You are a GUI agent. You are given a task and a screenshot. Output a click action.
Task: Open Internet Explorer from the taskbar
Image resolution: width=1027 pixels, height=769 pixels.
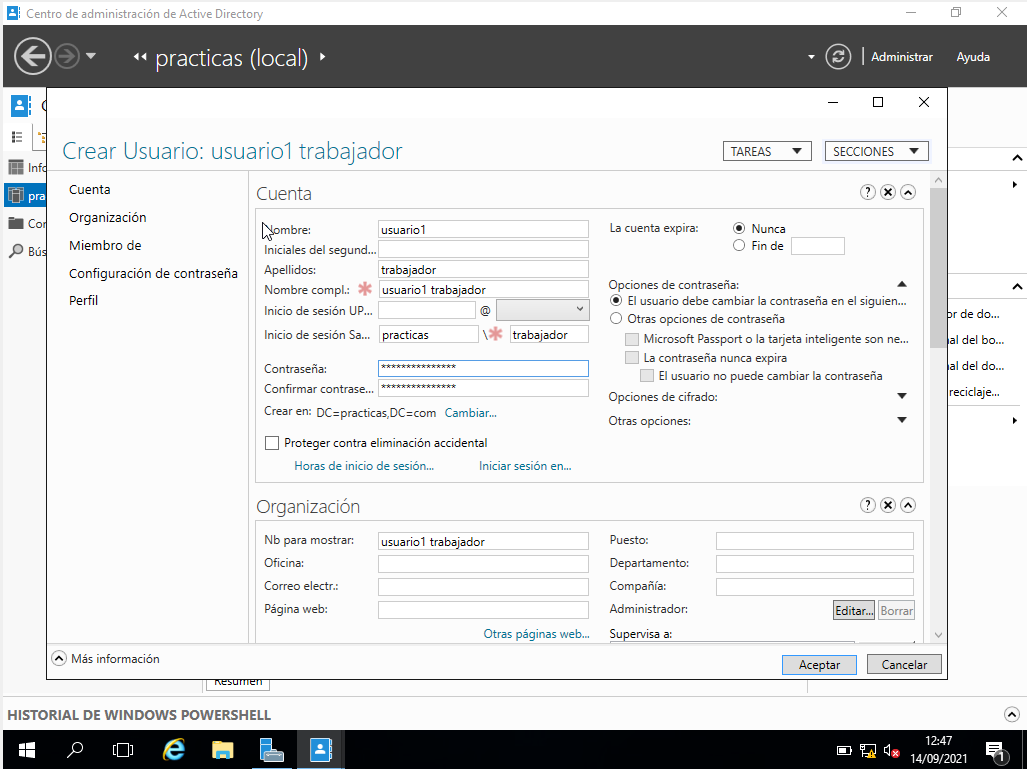coord(174,749)
